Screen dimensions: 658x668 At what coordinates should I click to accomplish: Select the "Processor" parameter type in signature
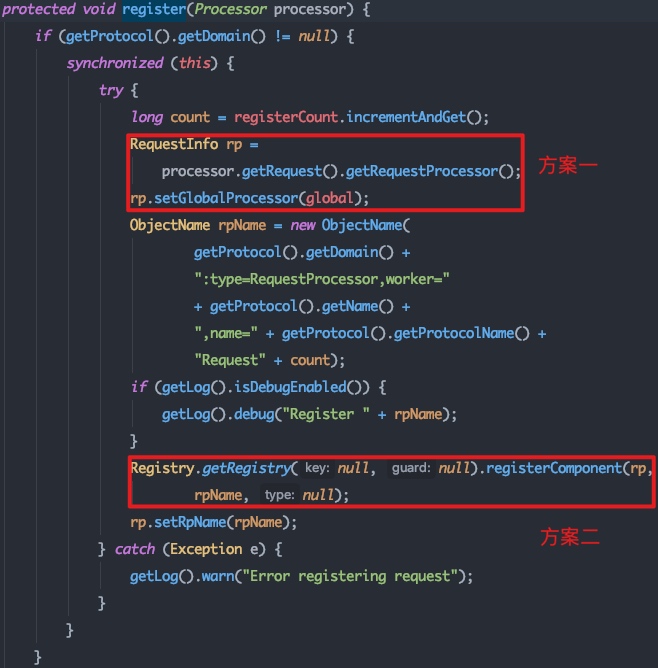(230, 9)
